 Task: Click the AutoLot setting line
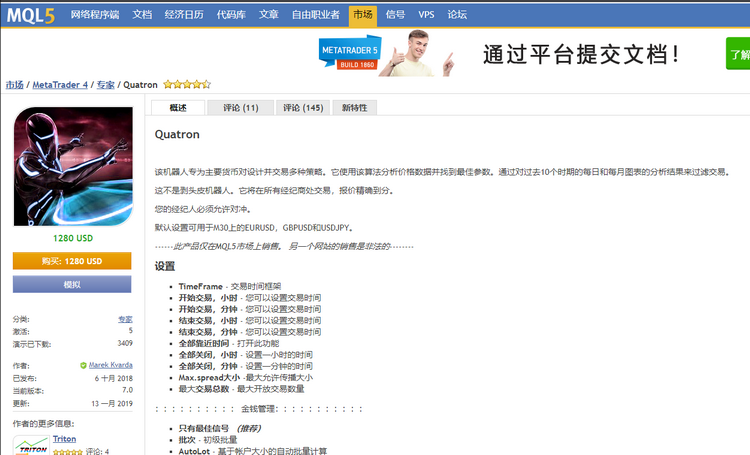pyautogui.click(x=253, y=451)
